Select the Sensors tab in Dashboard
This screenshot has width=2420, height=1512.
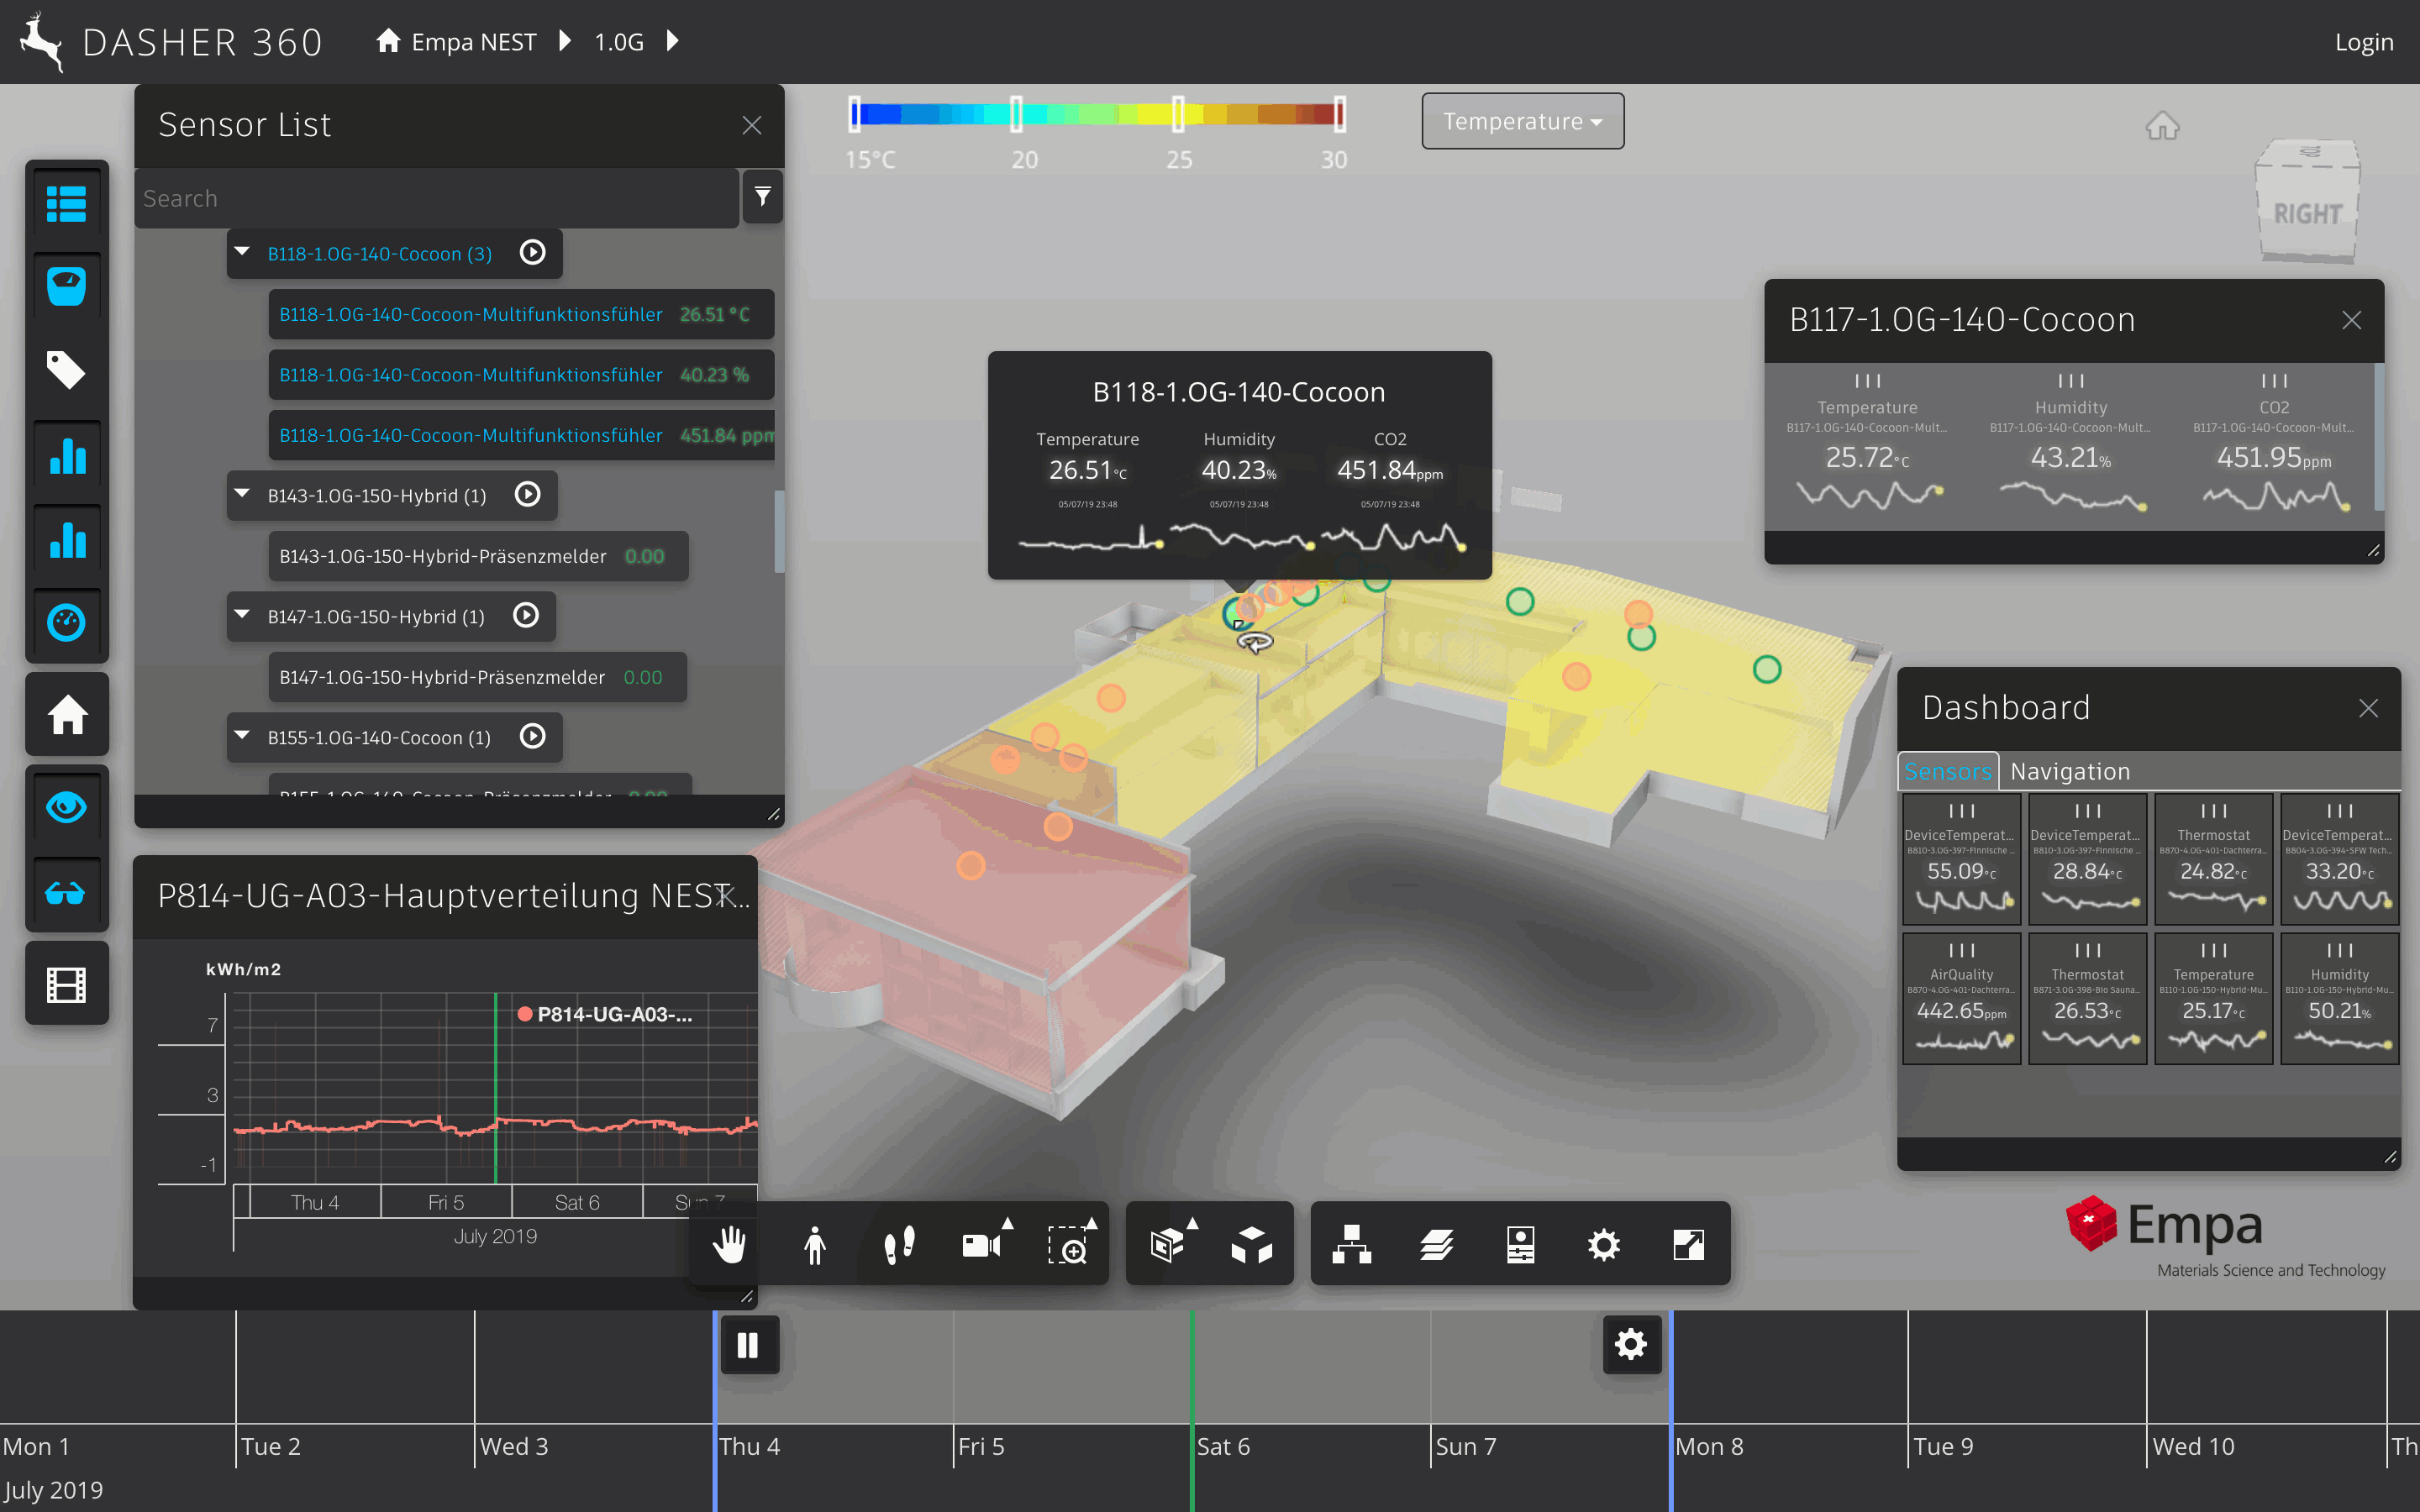pos(1947,771)
